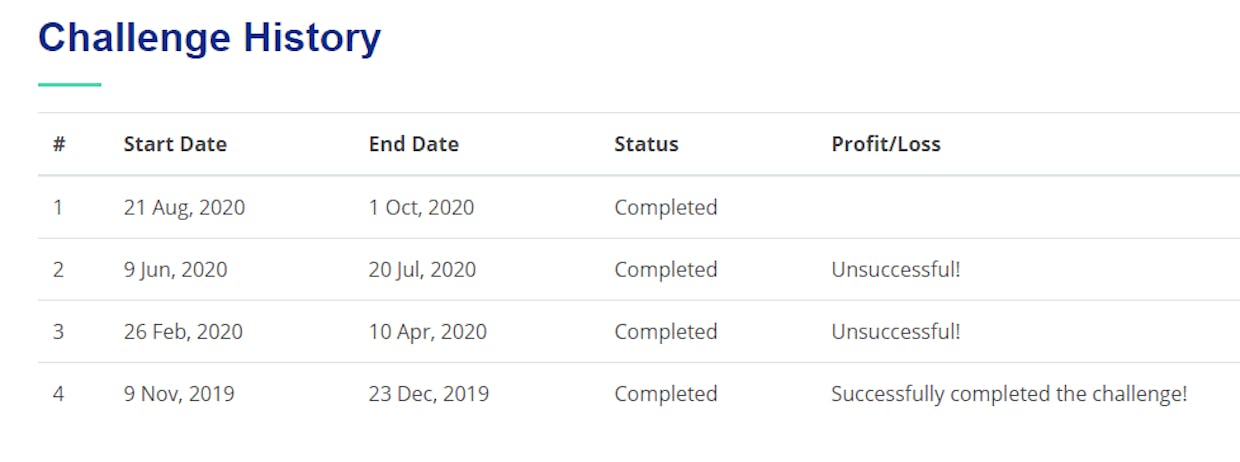Viewport: 1240px width, 462px height.
Task: Click end date 10 Apr, 2020
Action: tap(428, 332)
